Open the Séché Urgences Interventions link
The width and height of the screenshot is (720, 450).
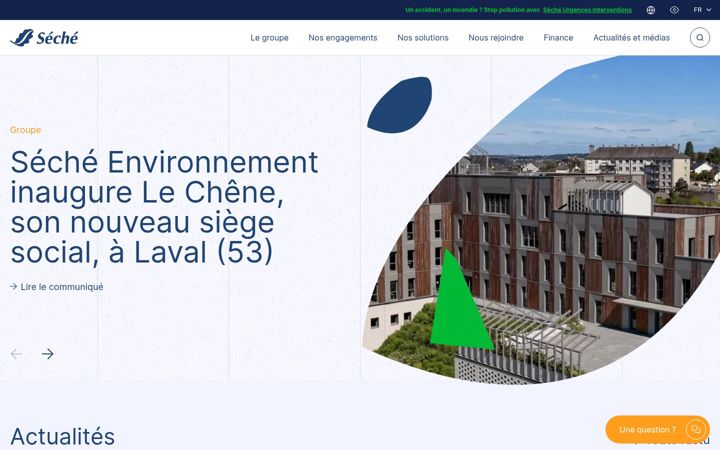587,10
